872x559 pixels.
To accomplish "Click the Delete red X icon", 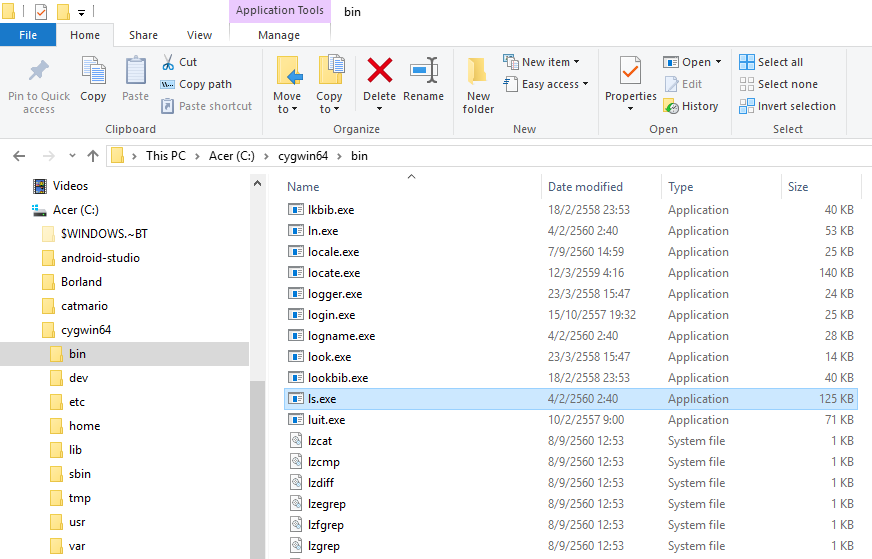I will (x=379, y=72).
